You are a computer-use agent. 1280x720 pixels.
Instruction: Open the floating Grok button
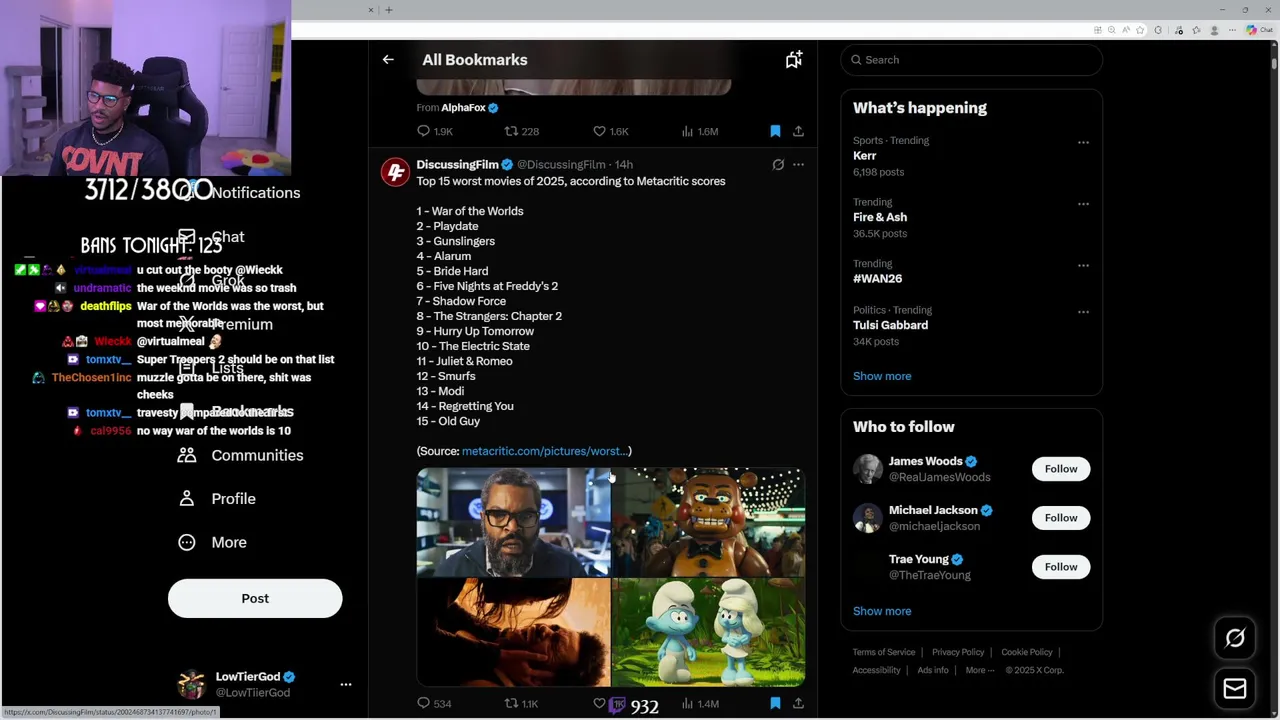click(x=1235, y=638)
